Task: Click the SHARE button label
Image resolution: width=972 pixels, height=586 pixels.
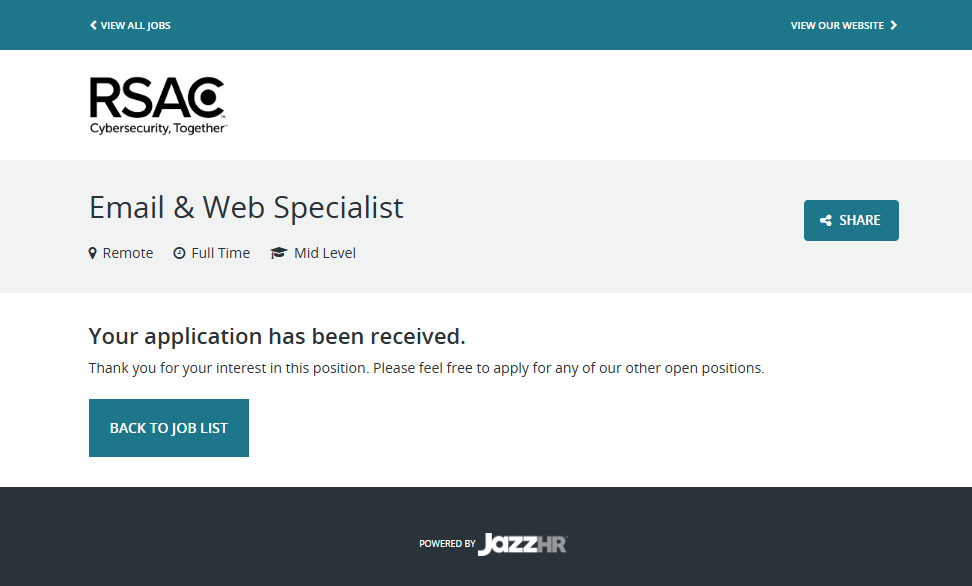Action: pyautogui.click(x=860, y=221)
